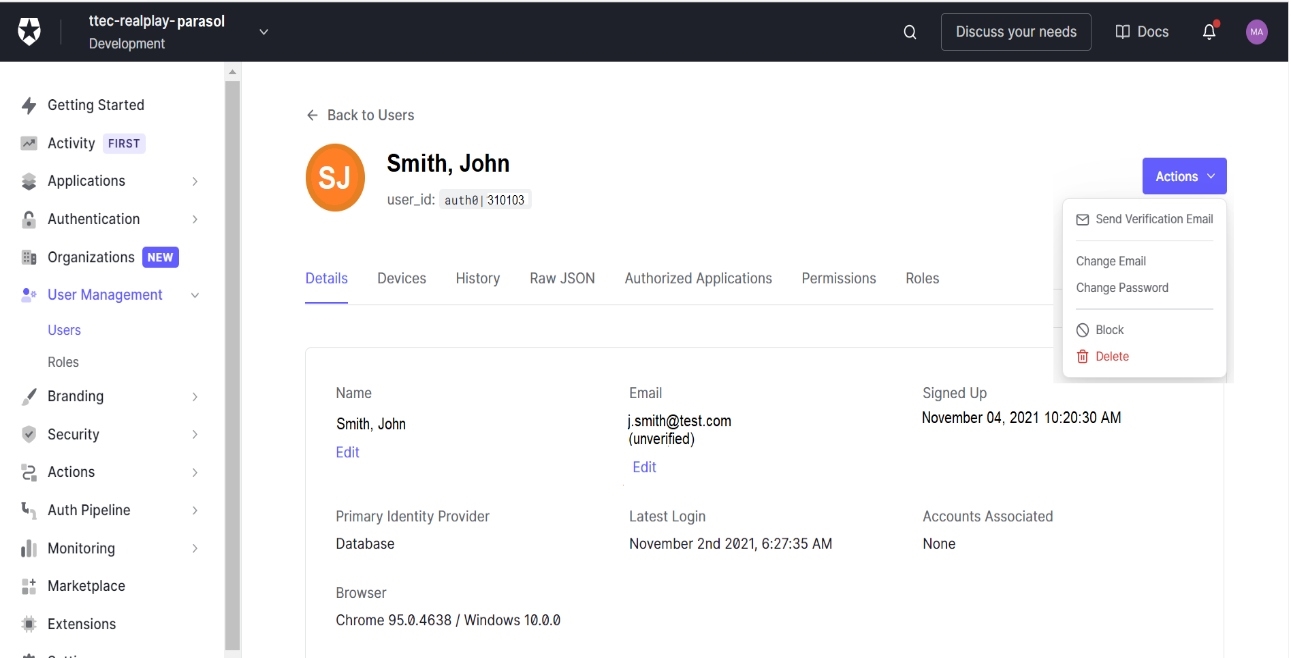The image size is (1291, 658).
Task: Click the sidebar vertical scrollbar
Action: [x=232, y=360]
